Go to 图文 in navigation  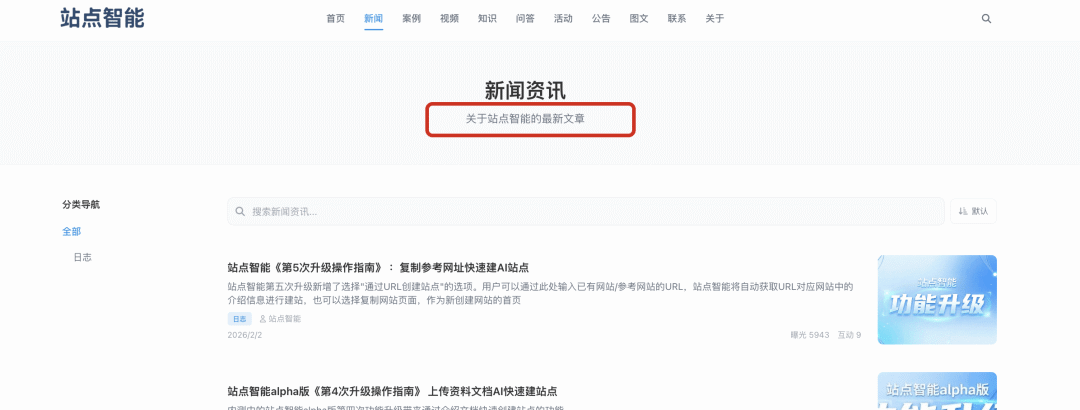(638, 19)
